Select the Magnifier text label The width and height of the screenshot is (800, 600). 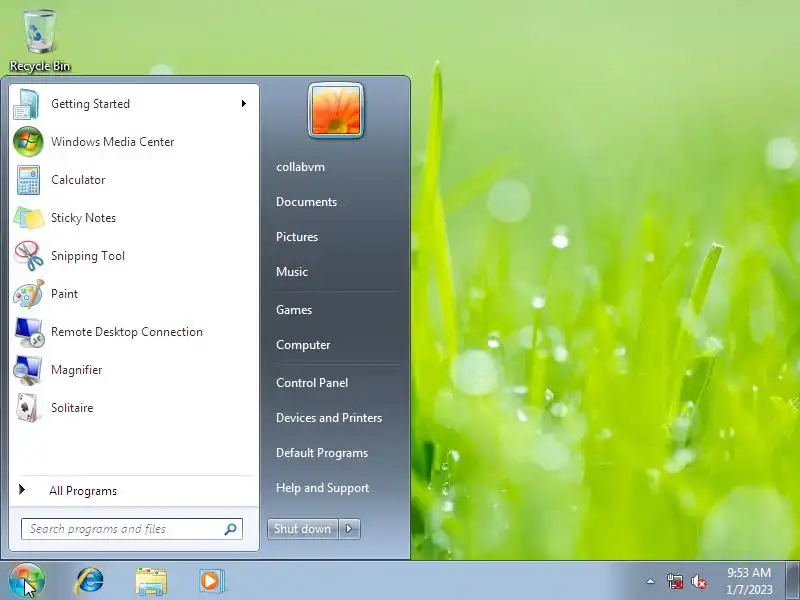click(x=77, y=370)
